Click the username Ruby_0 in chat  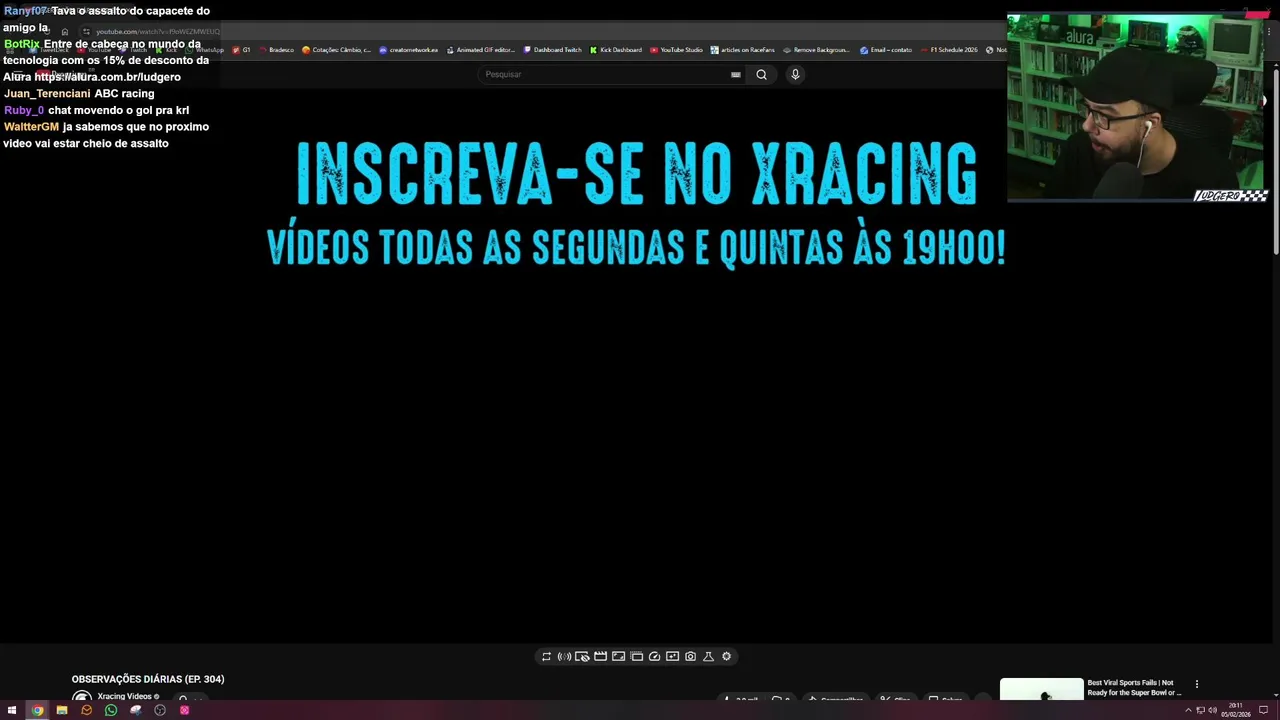[24, 110]
